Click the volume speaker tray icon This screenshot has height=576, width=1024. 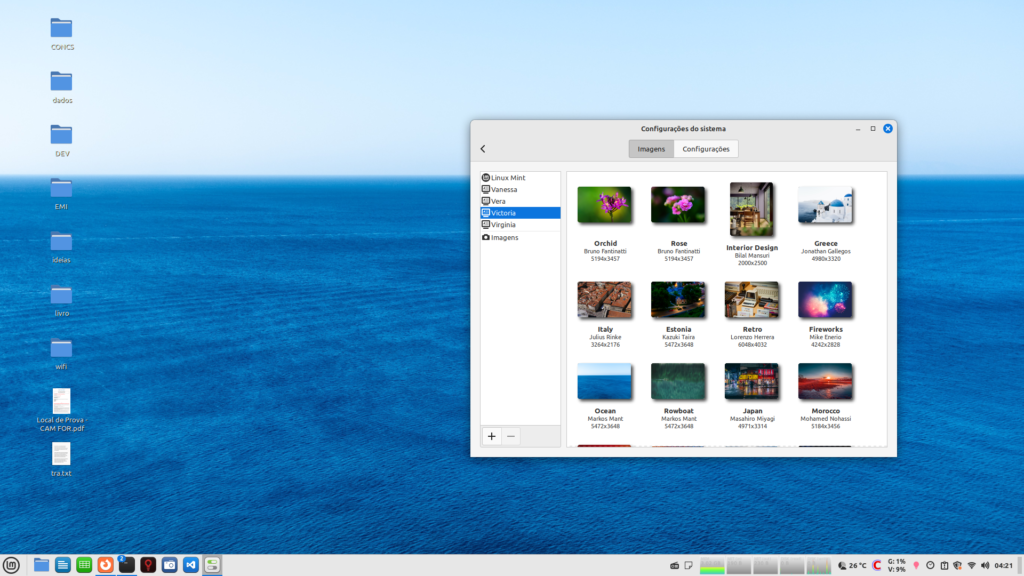(x=985, y=566)
